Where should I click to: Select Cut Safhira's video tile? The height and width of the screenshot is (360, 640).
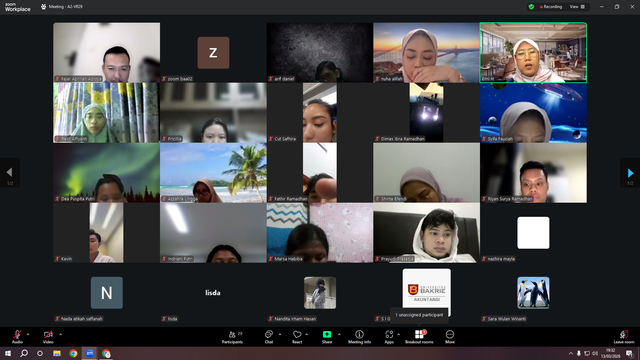click(320, 113)
